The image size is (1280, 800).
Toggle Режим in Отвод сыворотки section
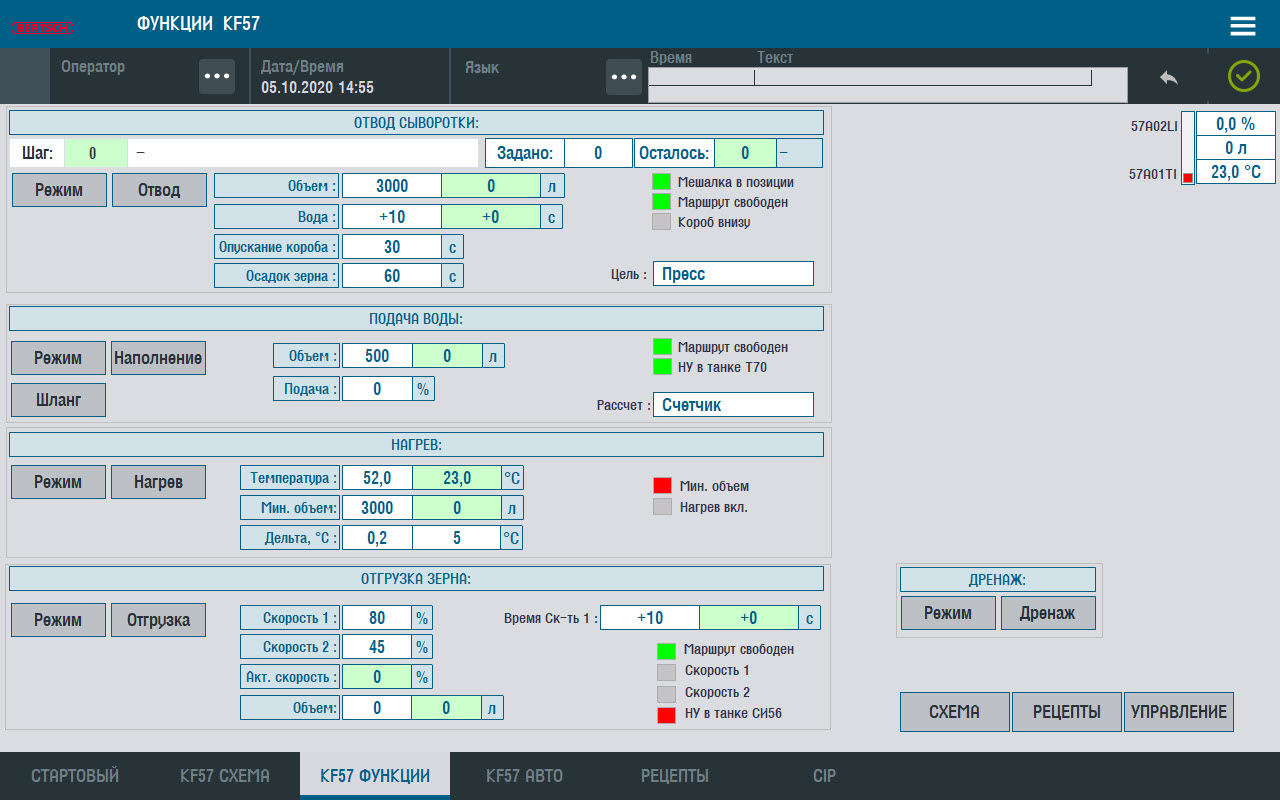pyautogui.click(x=59, y=190)
